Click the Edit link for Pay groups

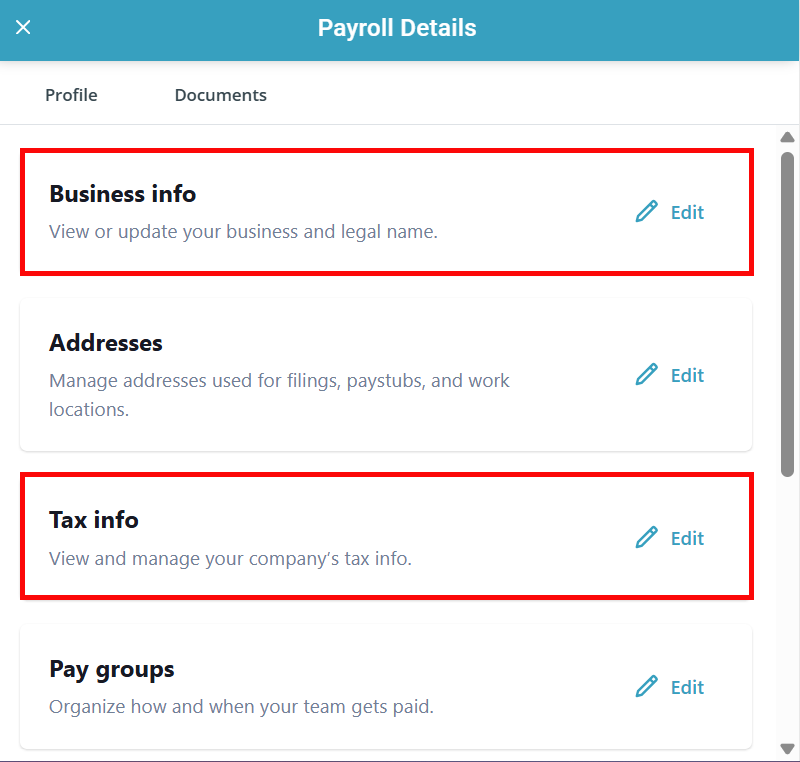(687, 687)
